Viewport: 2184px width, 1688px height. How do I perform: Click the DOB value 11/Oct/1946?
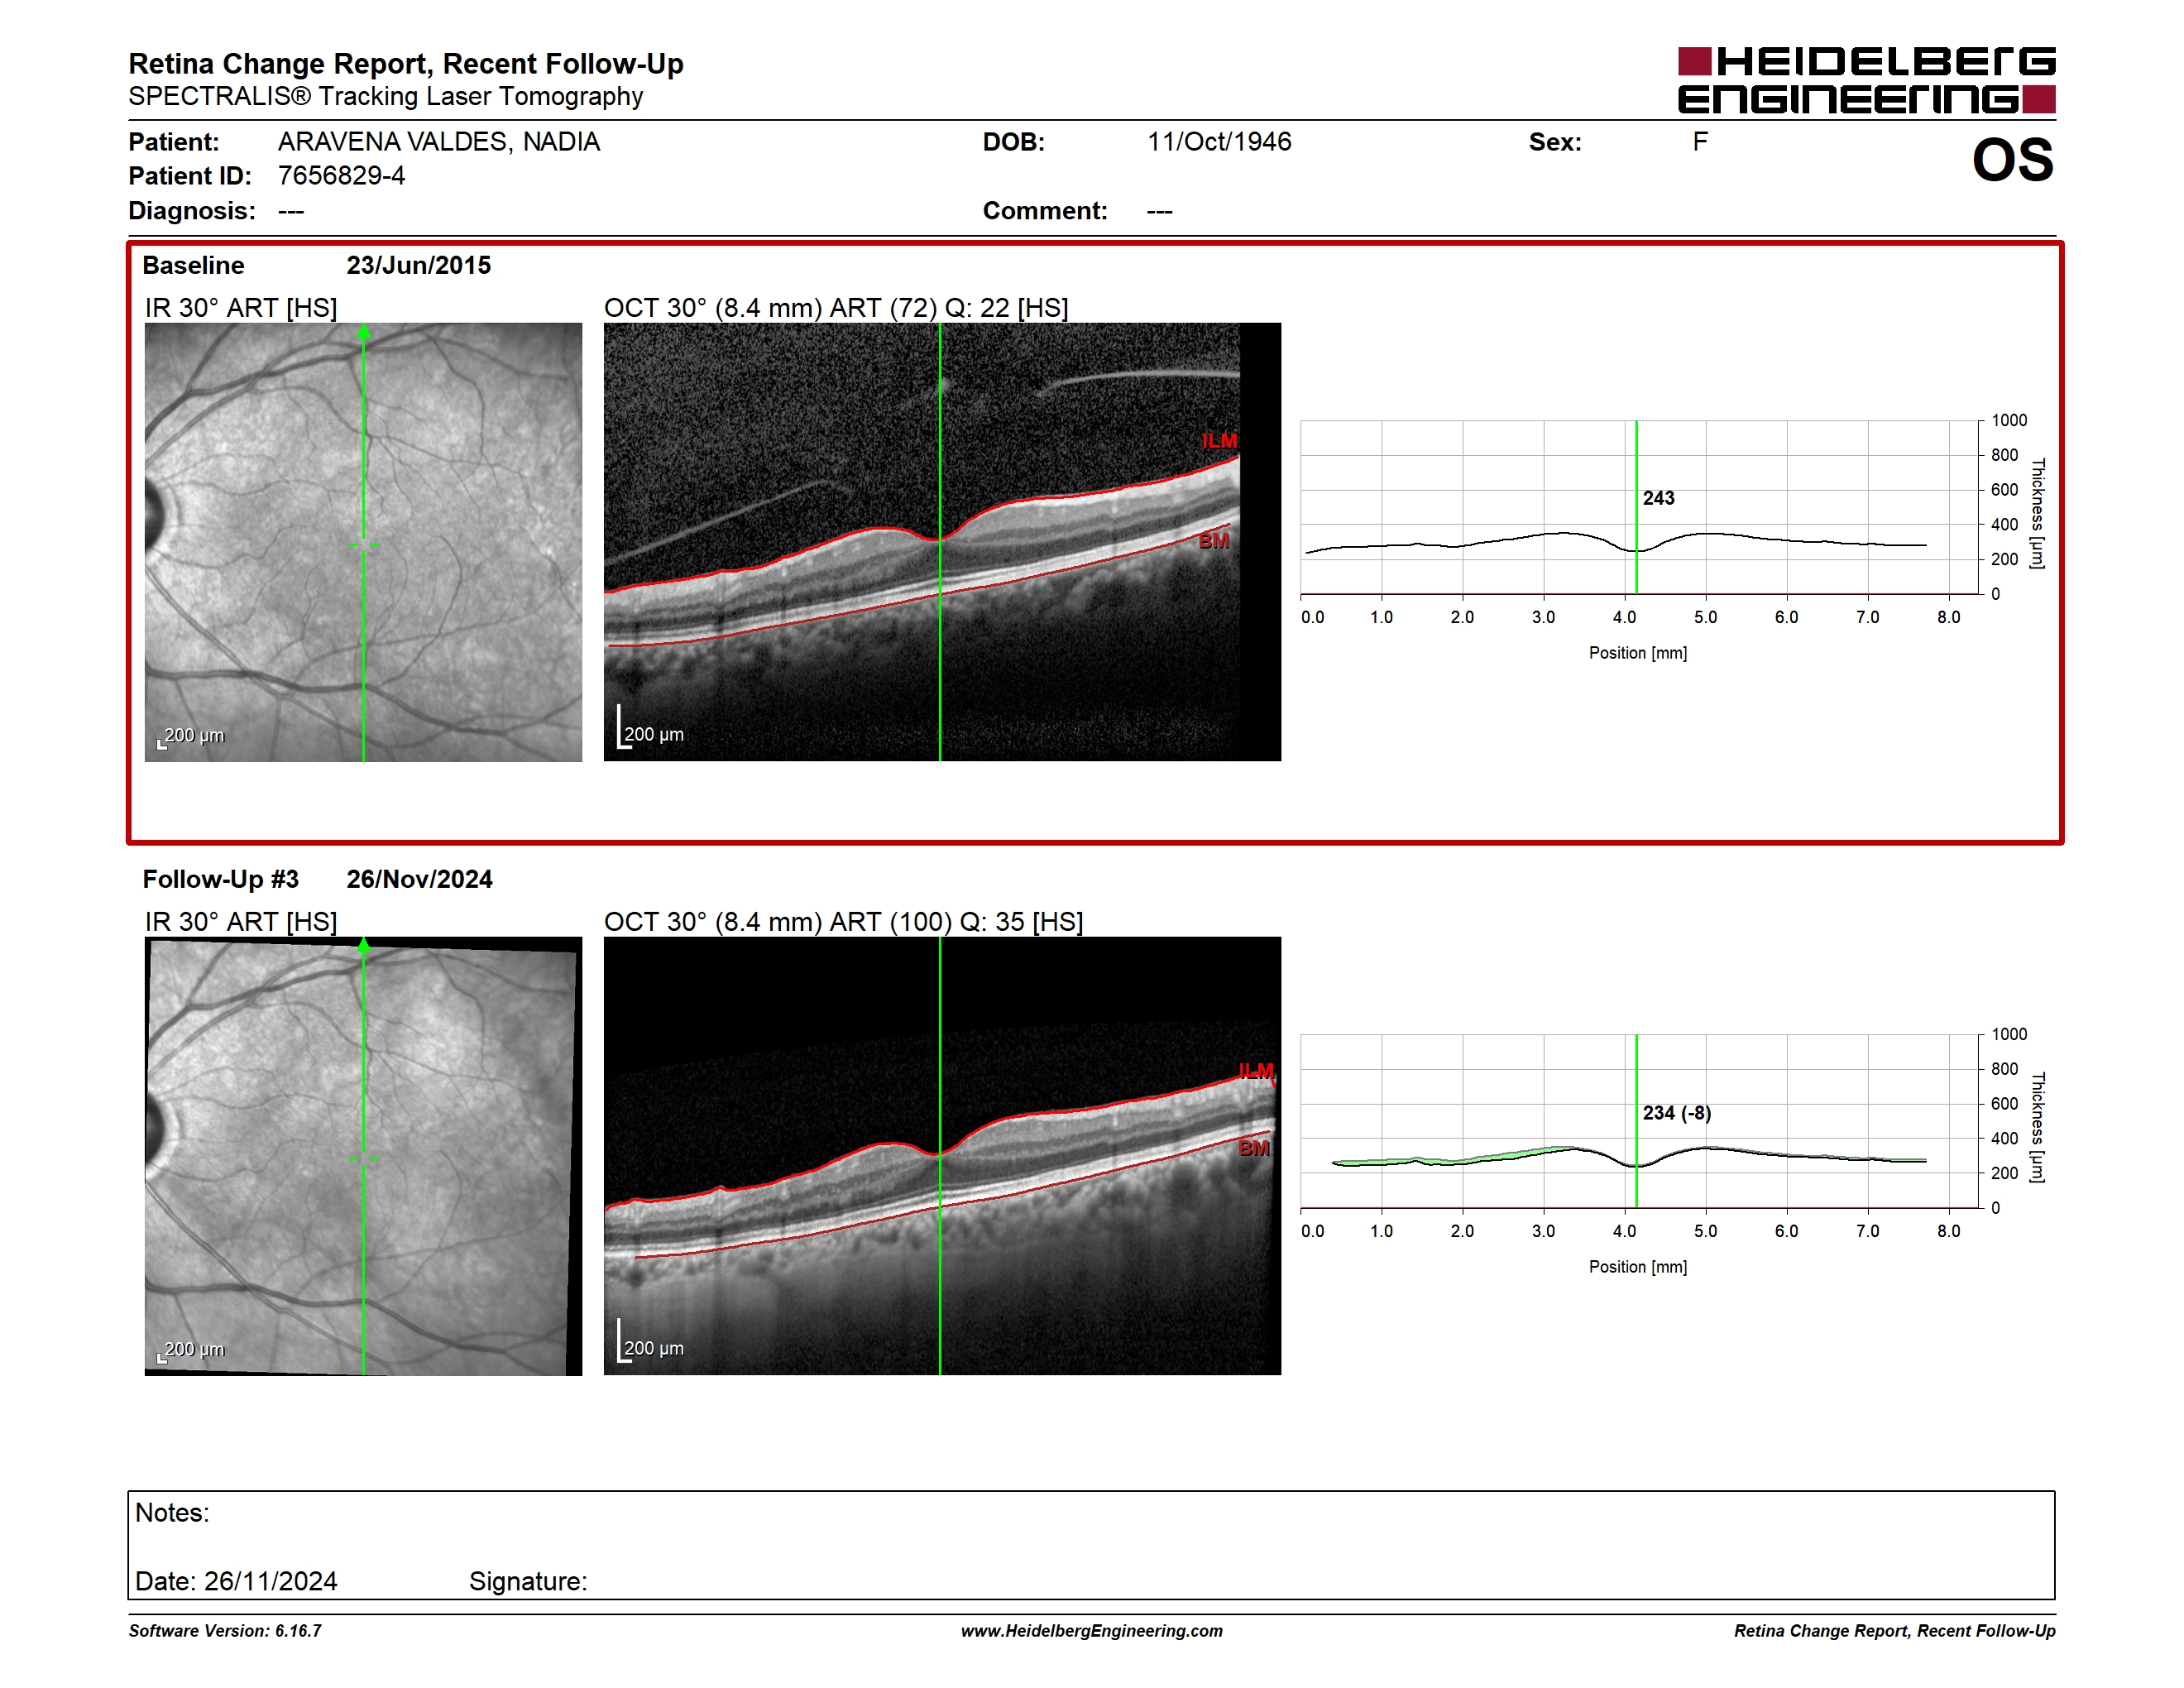pos(1219,142)
